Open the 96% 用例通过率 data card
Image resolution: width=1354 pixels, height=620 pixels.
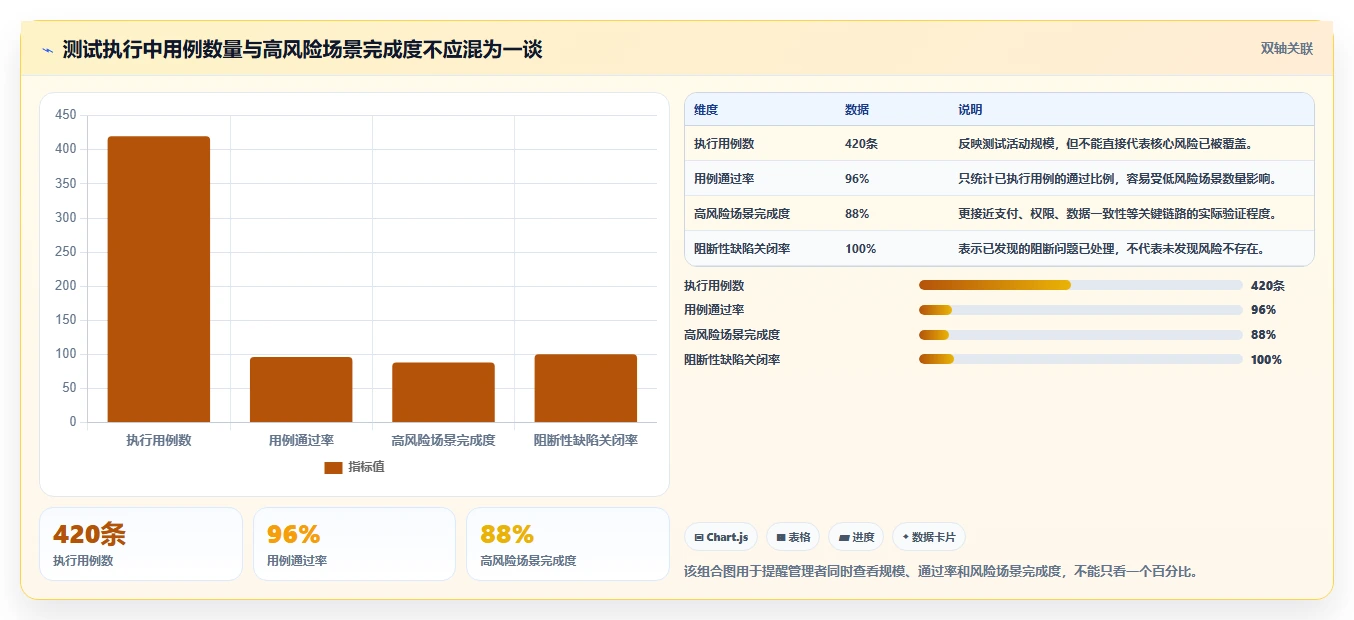pyautogui.click(x=354, y=544)
